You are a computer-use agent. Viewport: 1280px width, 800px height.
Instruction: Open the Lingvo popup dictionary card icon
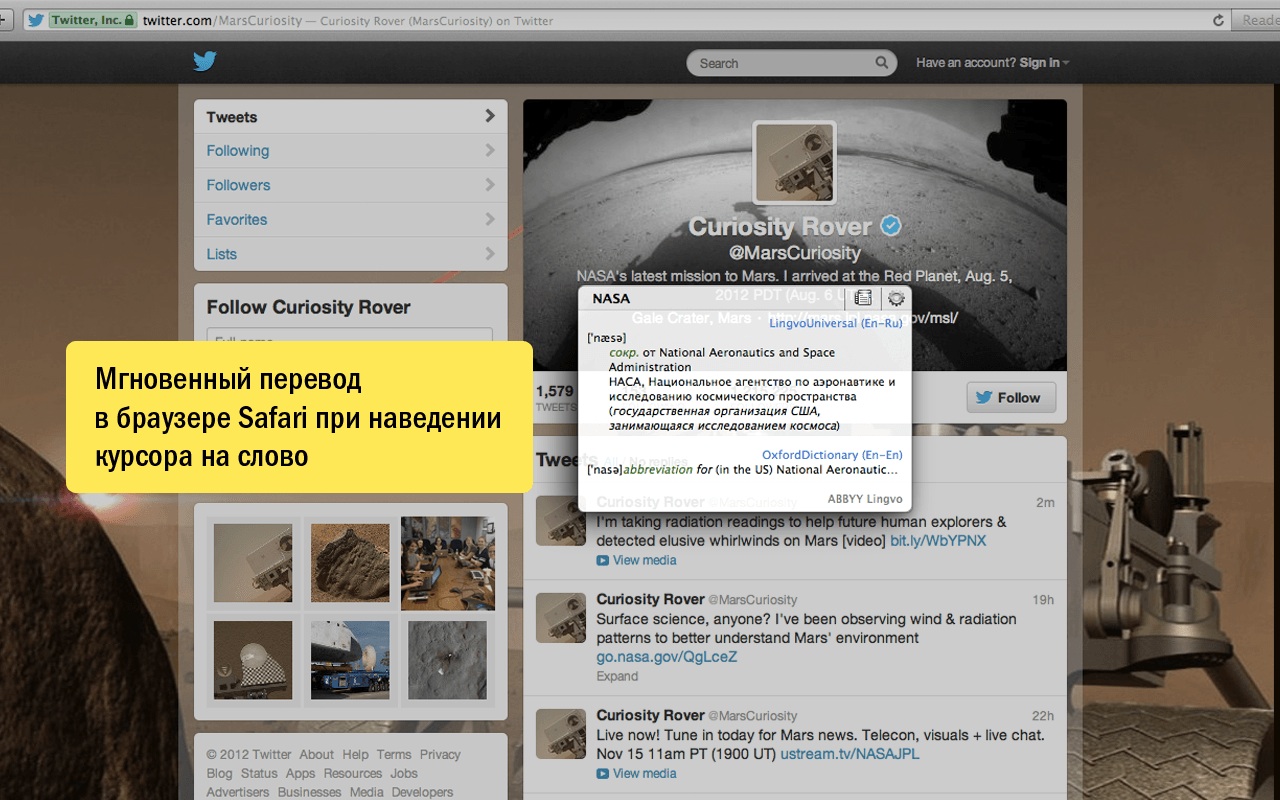click(x=863, y=298)
